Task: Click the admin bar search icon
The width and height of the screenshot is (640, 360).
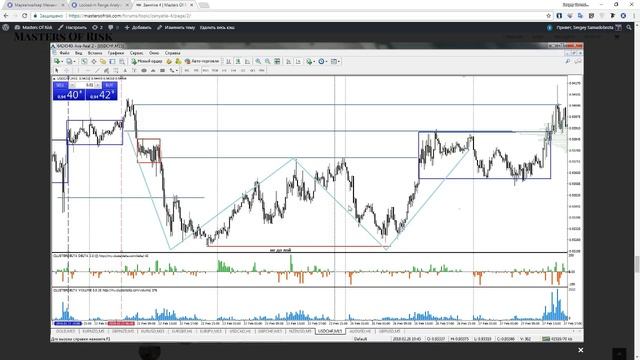Action: coord(629,27)
